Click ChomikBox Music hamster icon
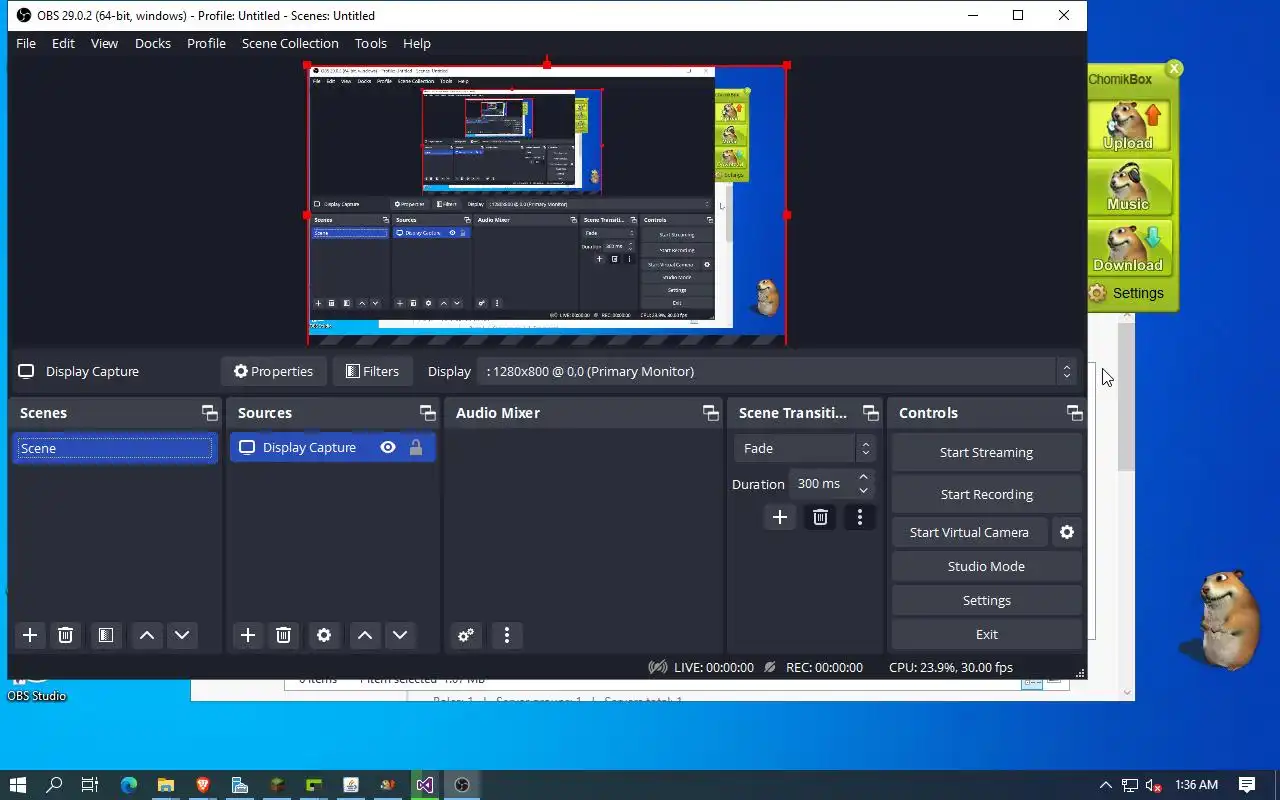Image resolution: width=1280 pixels, height=800 pixels. tap(1129, 186)
